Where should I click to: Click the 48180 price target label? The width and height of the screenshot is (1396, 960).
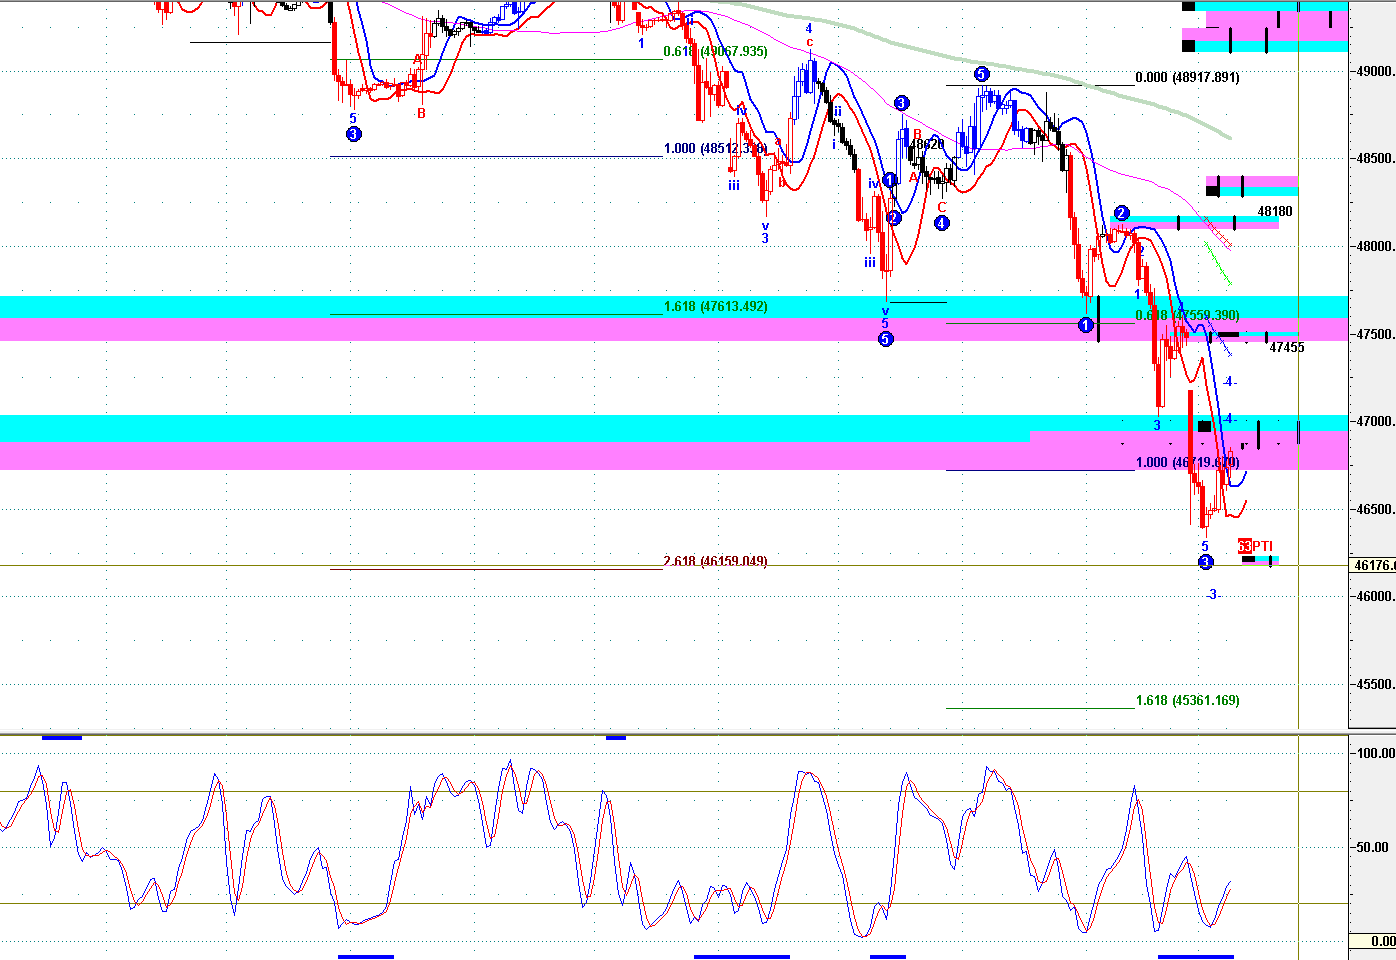click(1274, 211)
